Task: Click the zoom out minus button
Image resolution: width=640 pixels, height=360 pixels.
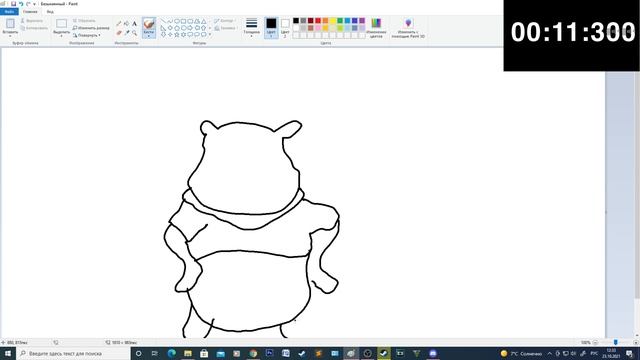Action: tap(595, 342)
